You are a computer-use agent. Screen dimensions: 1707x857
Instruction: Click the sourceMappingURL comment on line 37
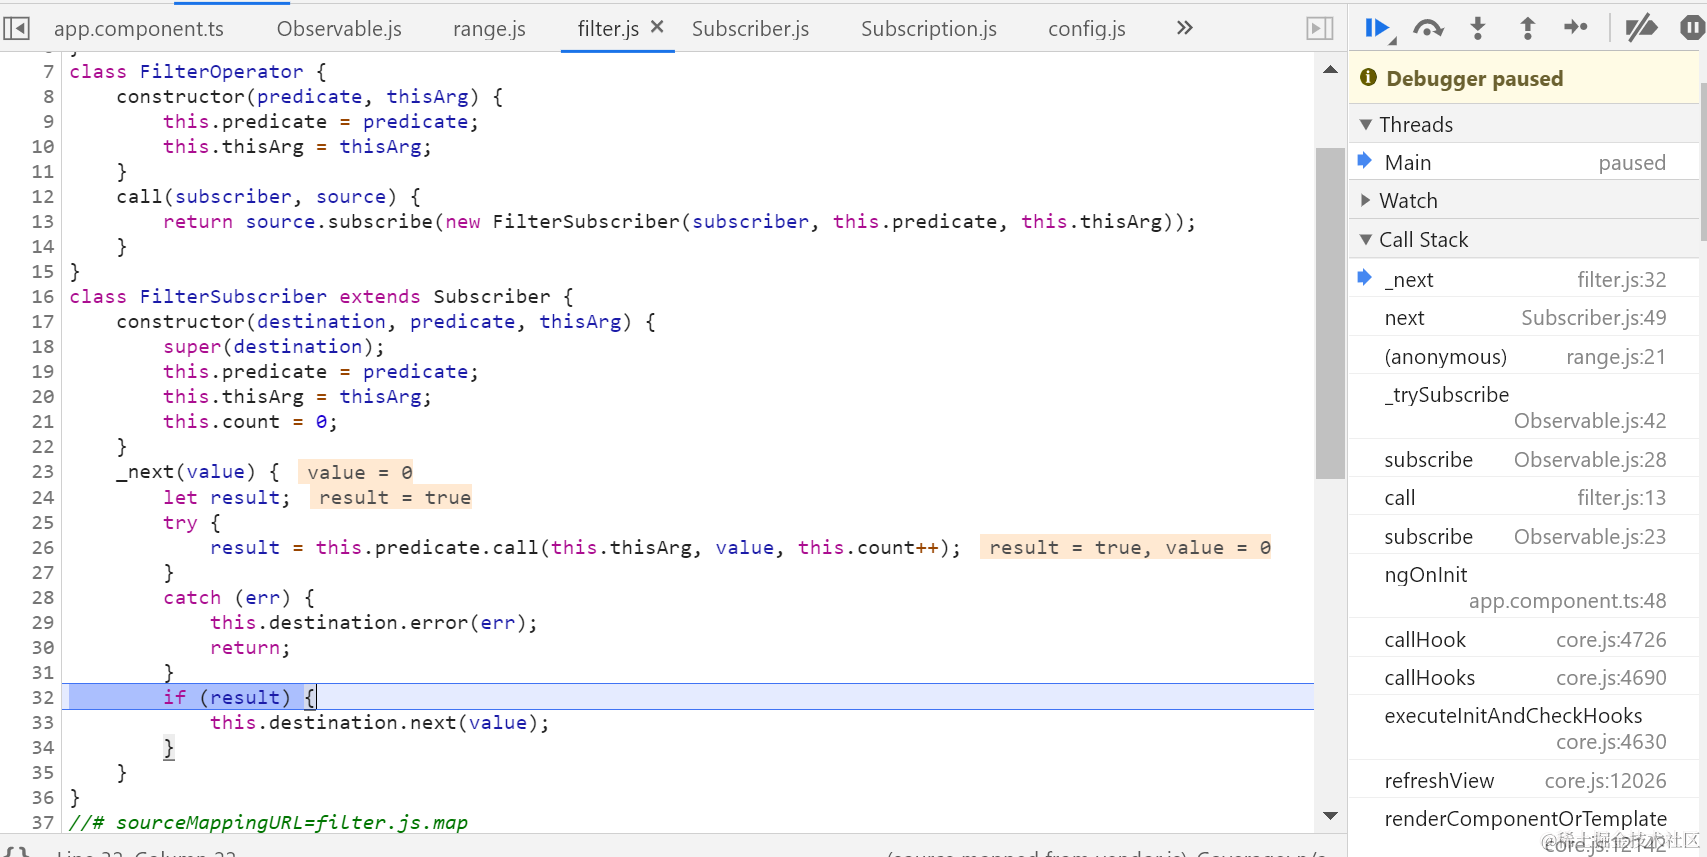268,822
